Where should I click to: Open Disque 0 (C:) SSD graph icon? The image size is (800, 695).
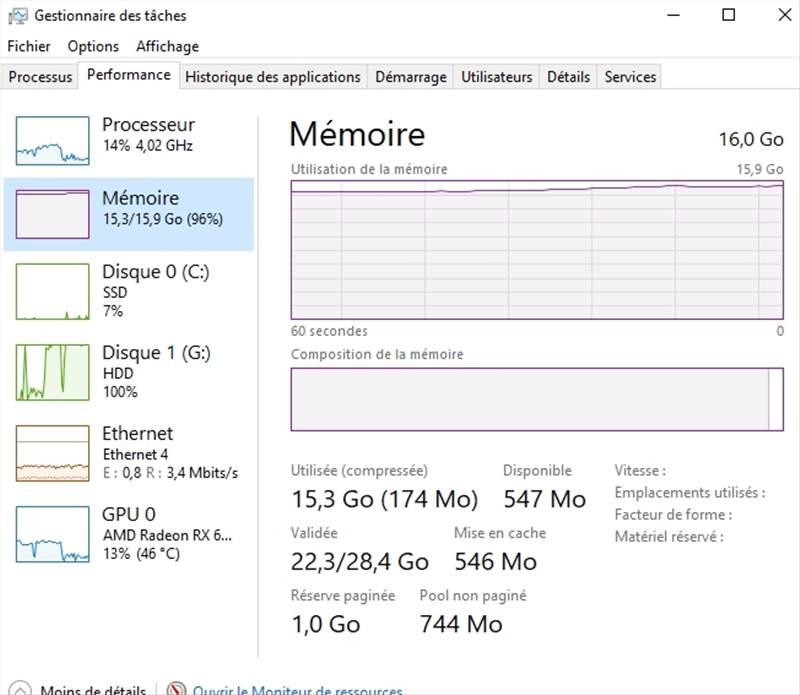52,291
